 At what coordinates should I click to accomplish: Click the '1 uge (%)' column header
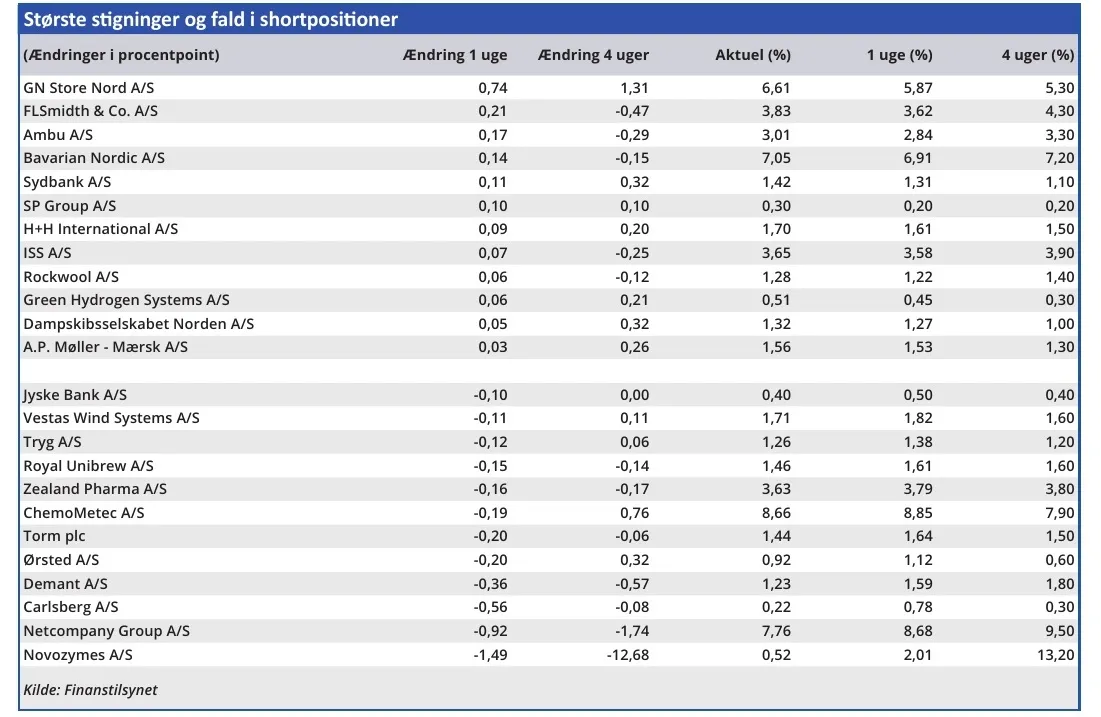click(x=899, y=55)
